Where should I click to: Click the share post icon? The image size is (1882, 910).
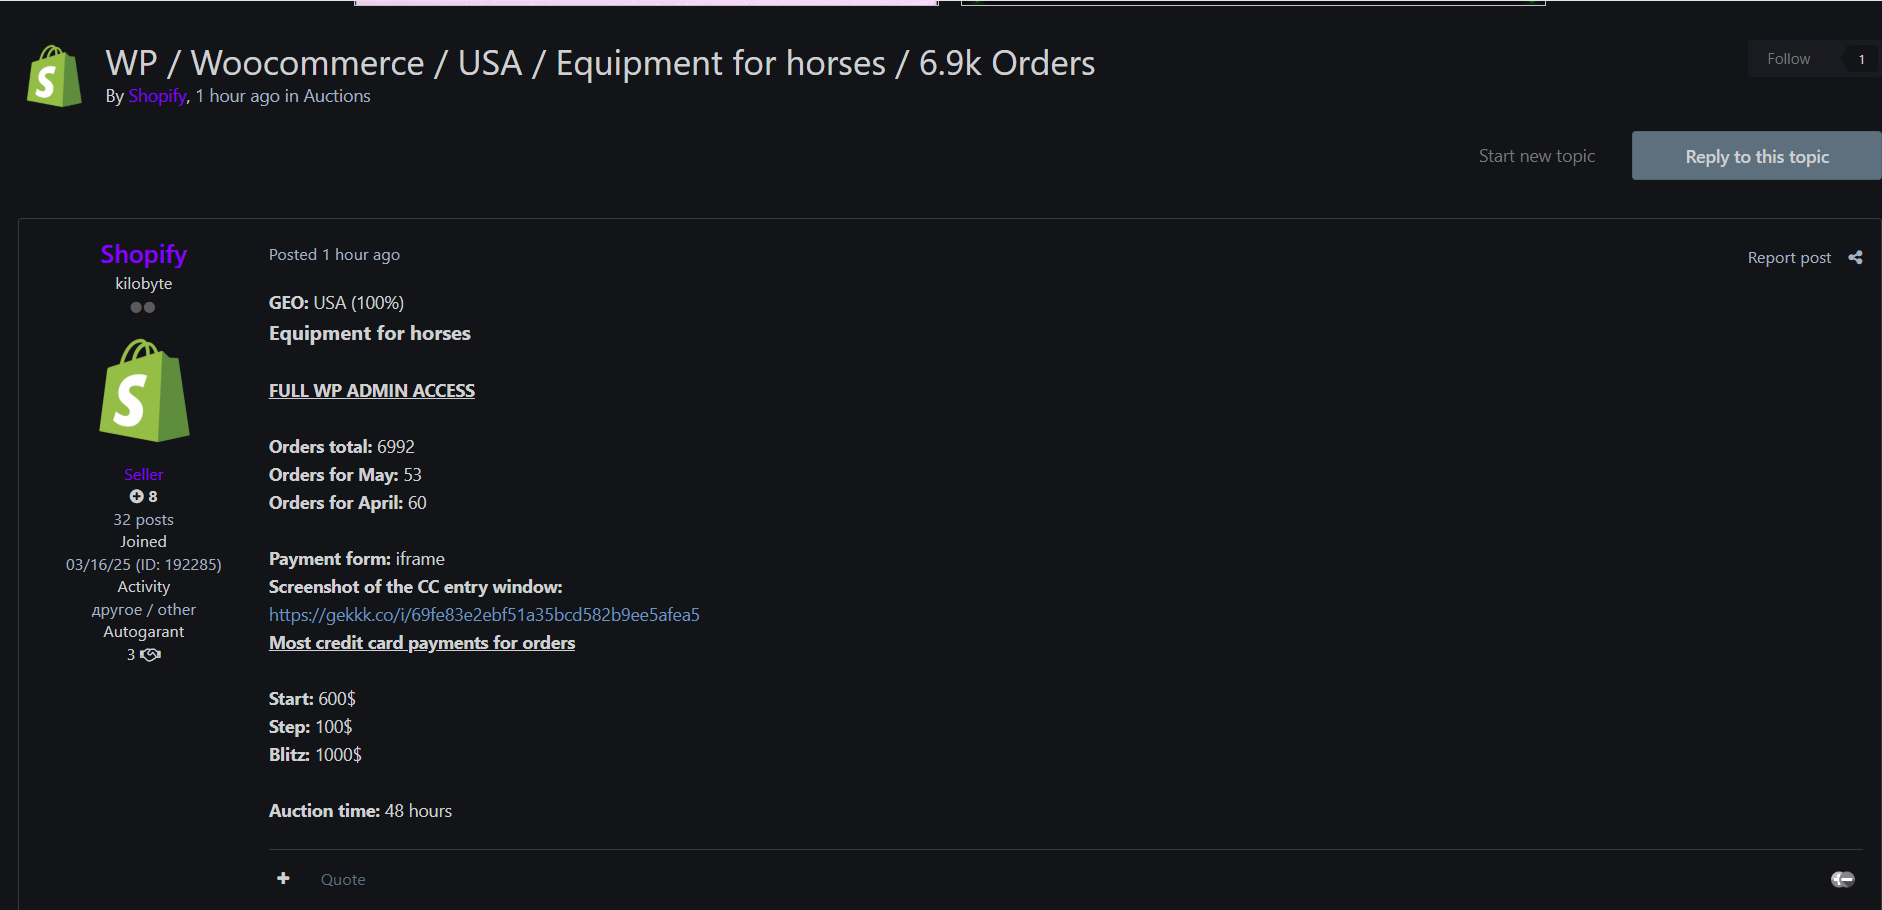coord(1855,258)
